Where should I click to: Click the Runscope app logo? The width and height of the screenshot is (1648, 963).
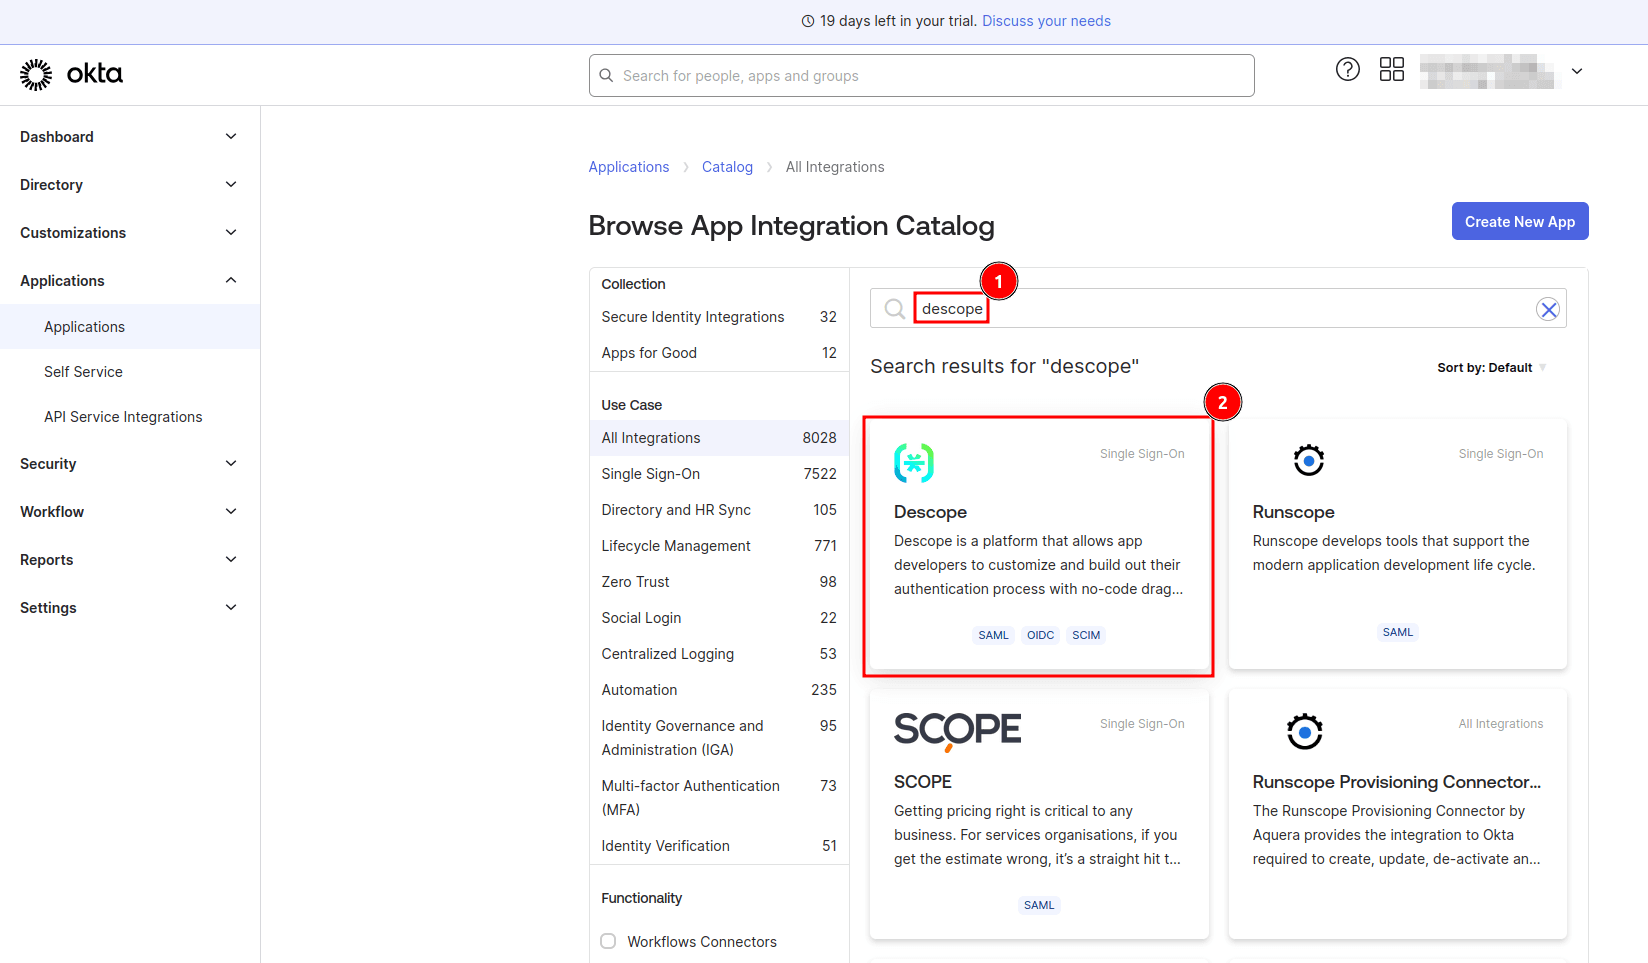pyautogui.click(x=1308, y=460)
